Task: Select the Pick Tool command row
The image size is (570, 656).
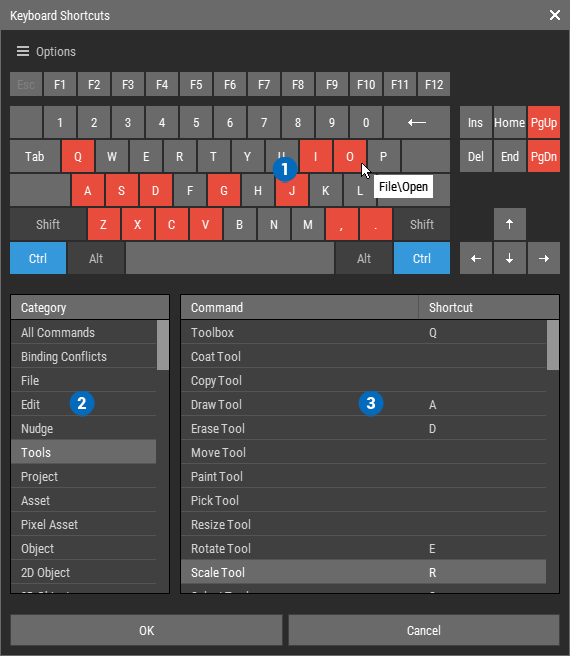Action: pos(364,500)
